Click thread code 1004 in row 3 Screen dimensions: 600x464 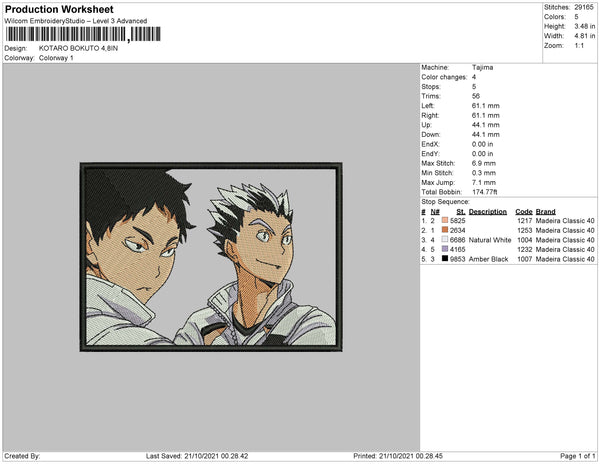525,240
